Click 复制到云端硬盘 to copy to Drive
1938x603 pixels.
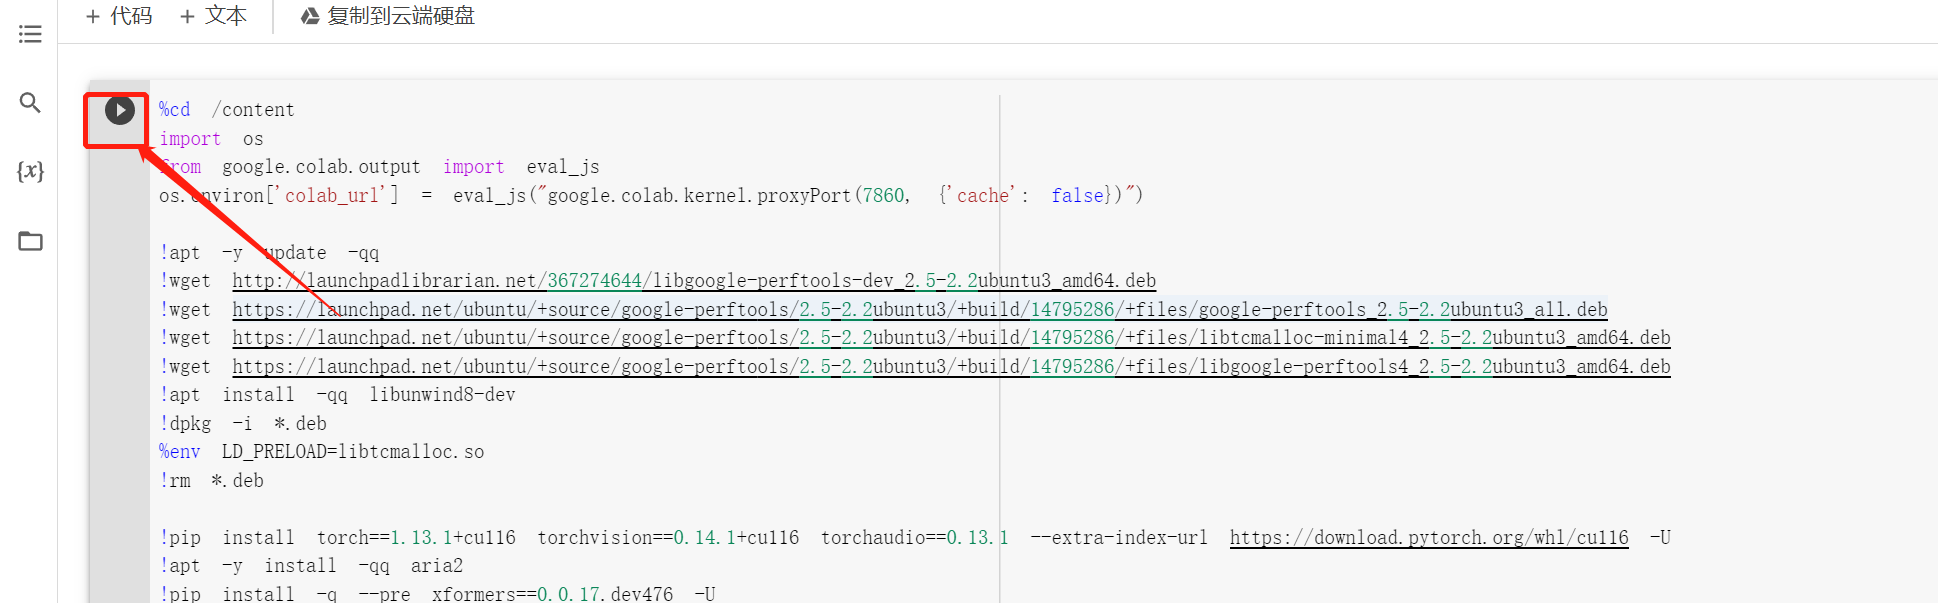pos(388,16)
